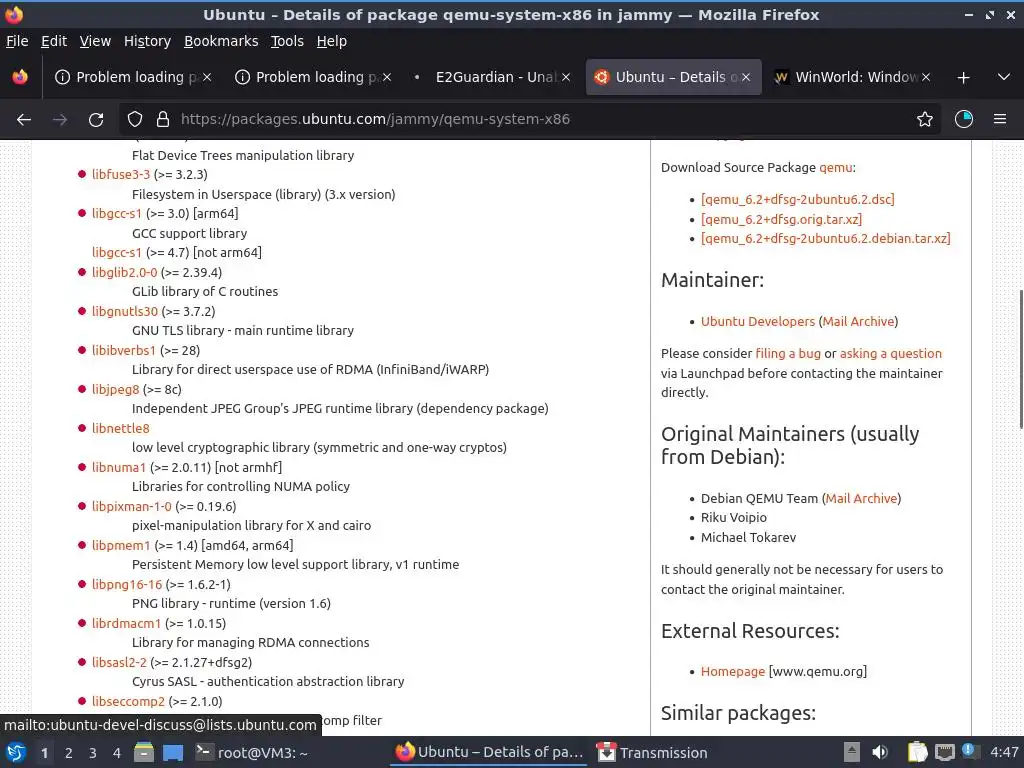
Task: Open the libsasl2-2 package link
Action: pos(120,662)
